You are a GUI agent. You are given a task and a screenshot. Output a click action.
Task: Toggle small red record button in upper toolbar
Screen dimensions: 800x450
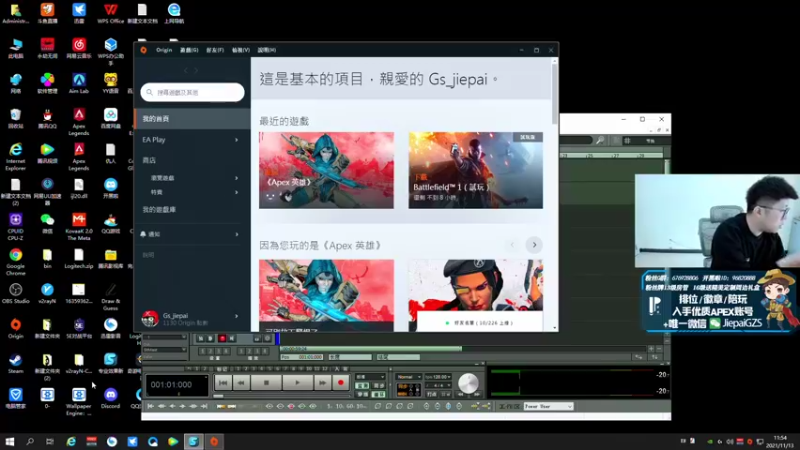(x=222, y=338)
